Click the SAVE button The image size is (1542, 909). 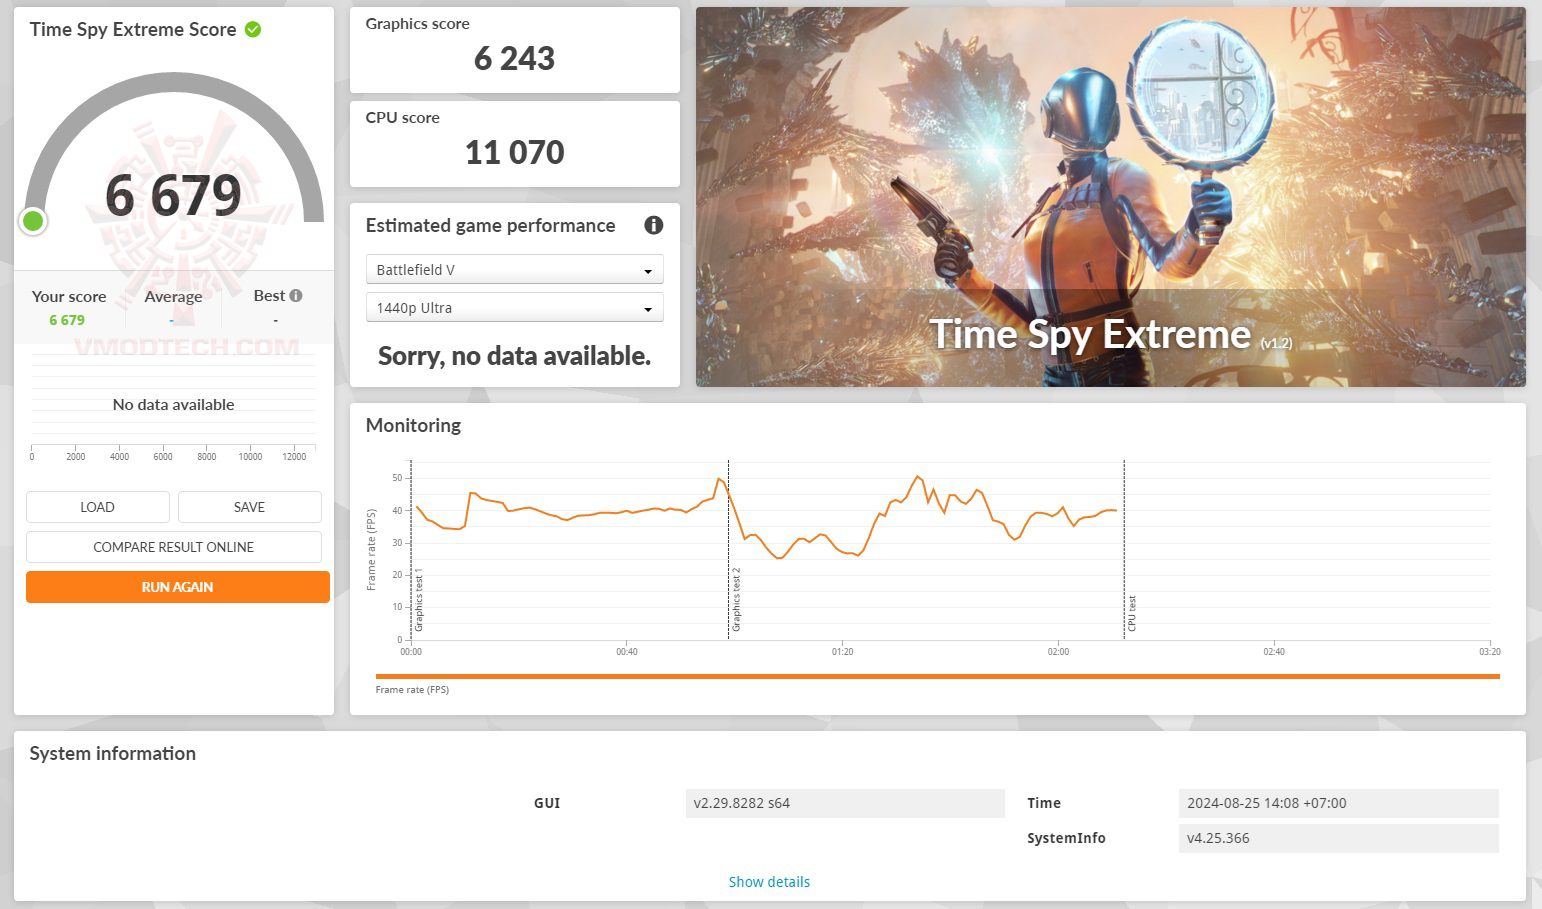point(249,507)
